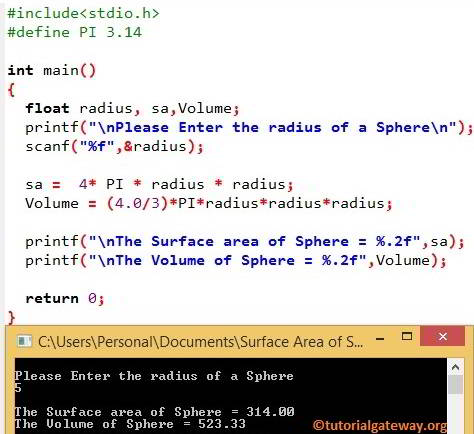Close the console output window
Screen dimensions: 474x434
442,336
